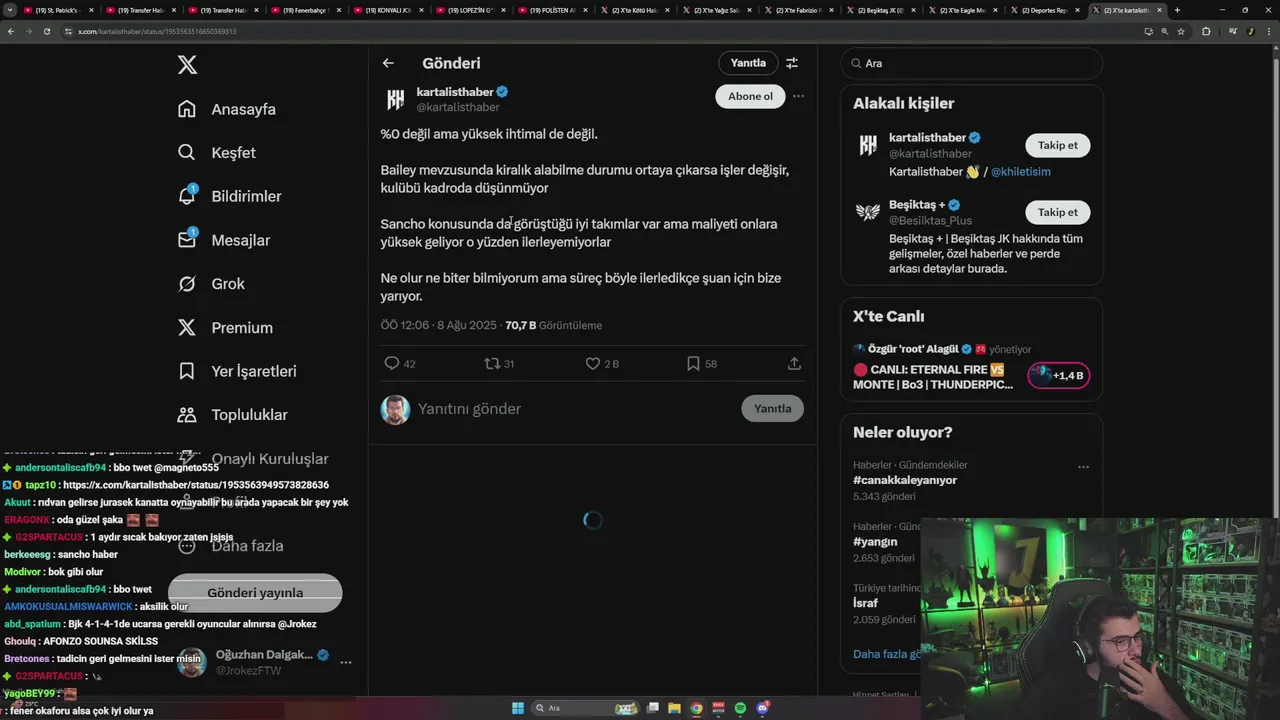Click the Ara search field on X
The width and height of the screenshot is (1280, 720).
[971, 63]
